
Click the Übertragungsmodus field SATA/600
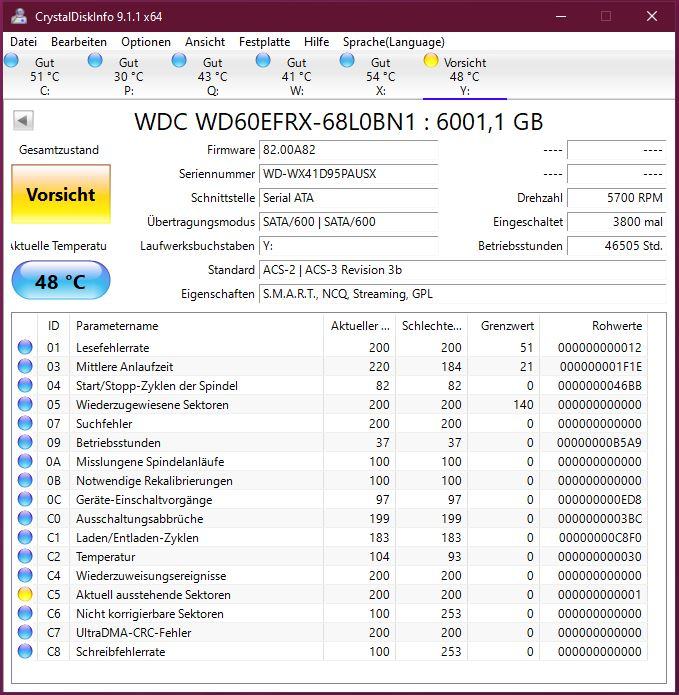click(x=348, y=222)
